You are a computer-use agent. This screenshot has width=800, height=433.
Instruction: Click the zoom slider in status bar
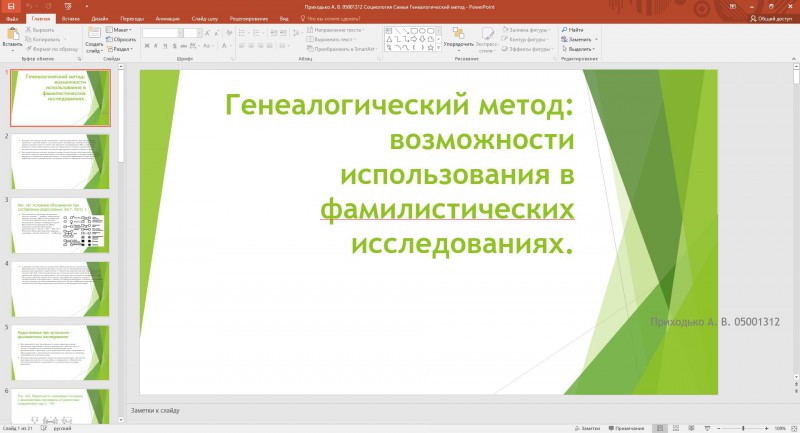click(743, 428)
